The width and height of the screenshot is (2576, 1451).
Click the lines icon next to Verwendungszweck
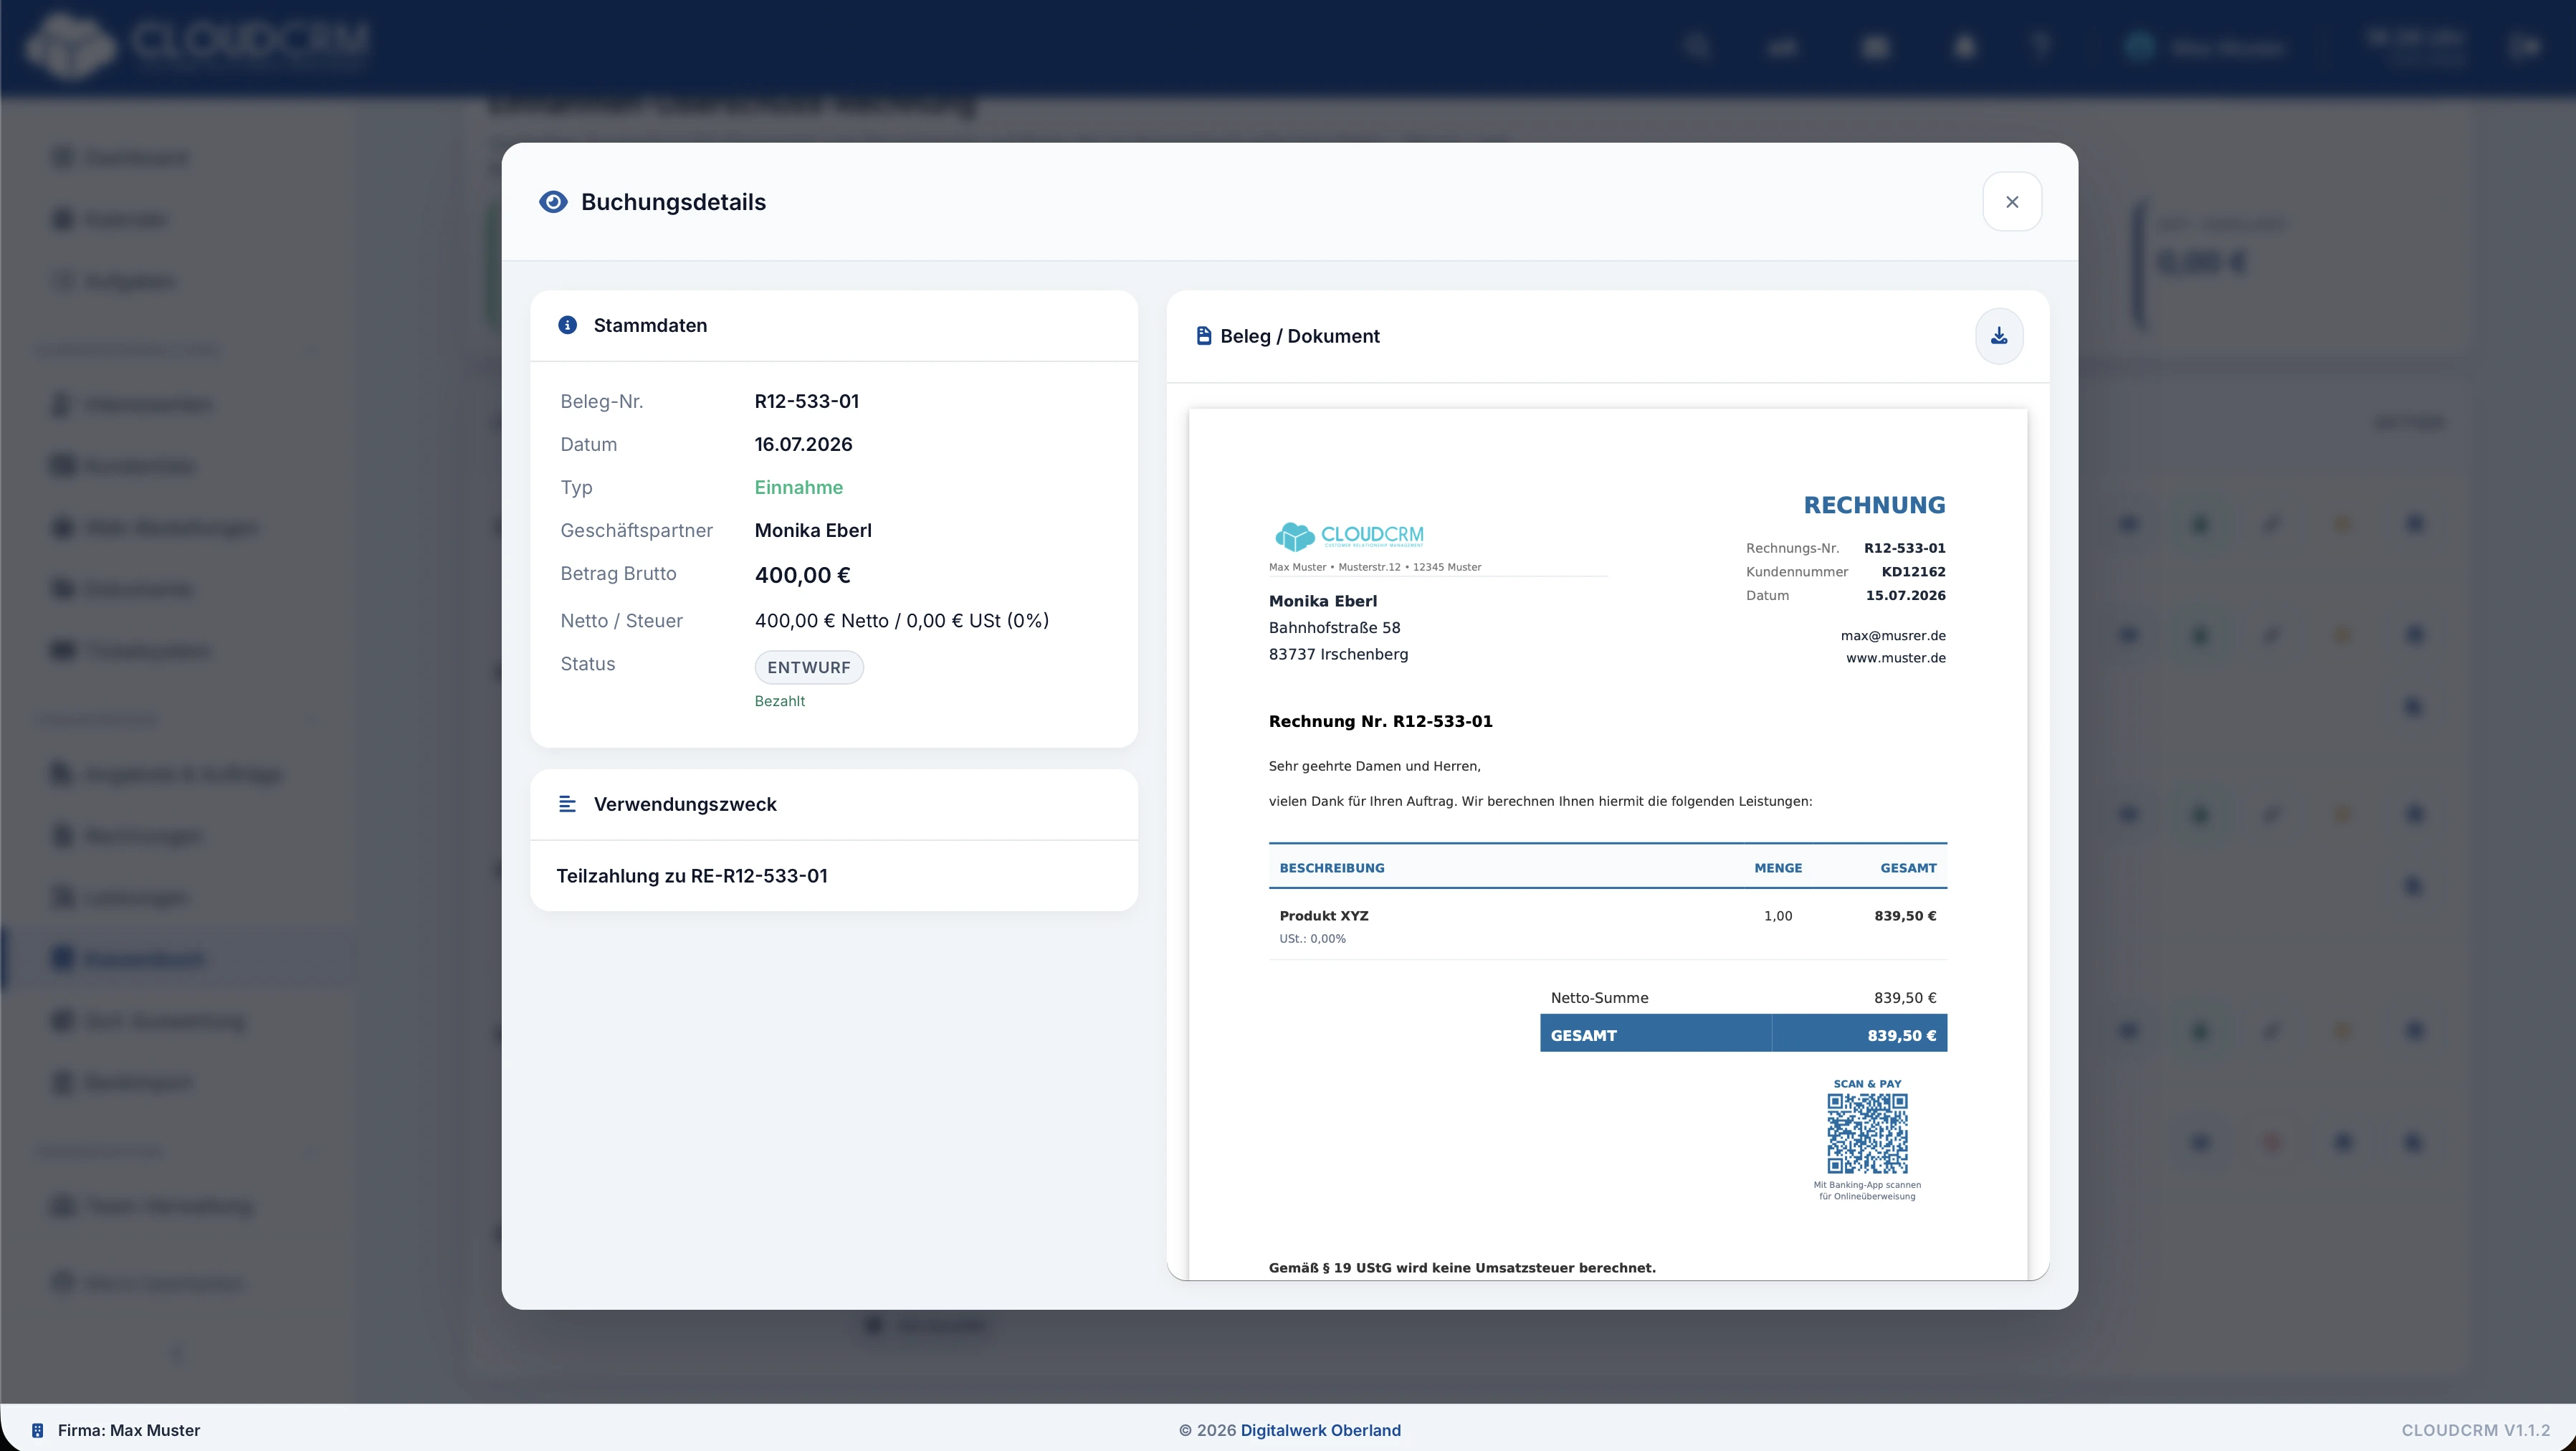567,804
